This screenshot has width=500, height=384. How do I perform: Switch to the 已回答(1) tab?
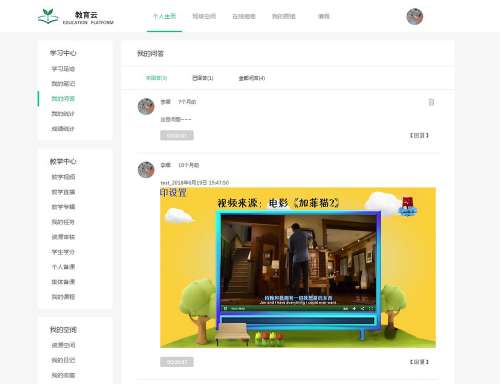pos(203,78)
